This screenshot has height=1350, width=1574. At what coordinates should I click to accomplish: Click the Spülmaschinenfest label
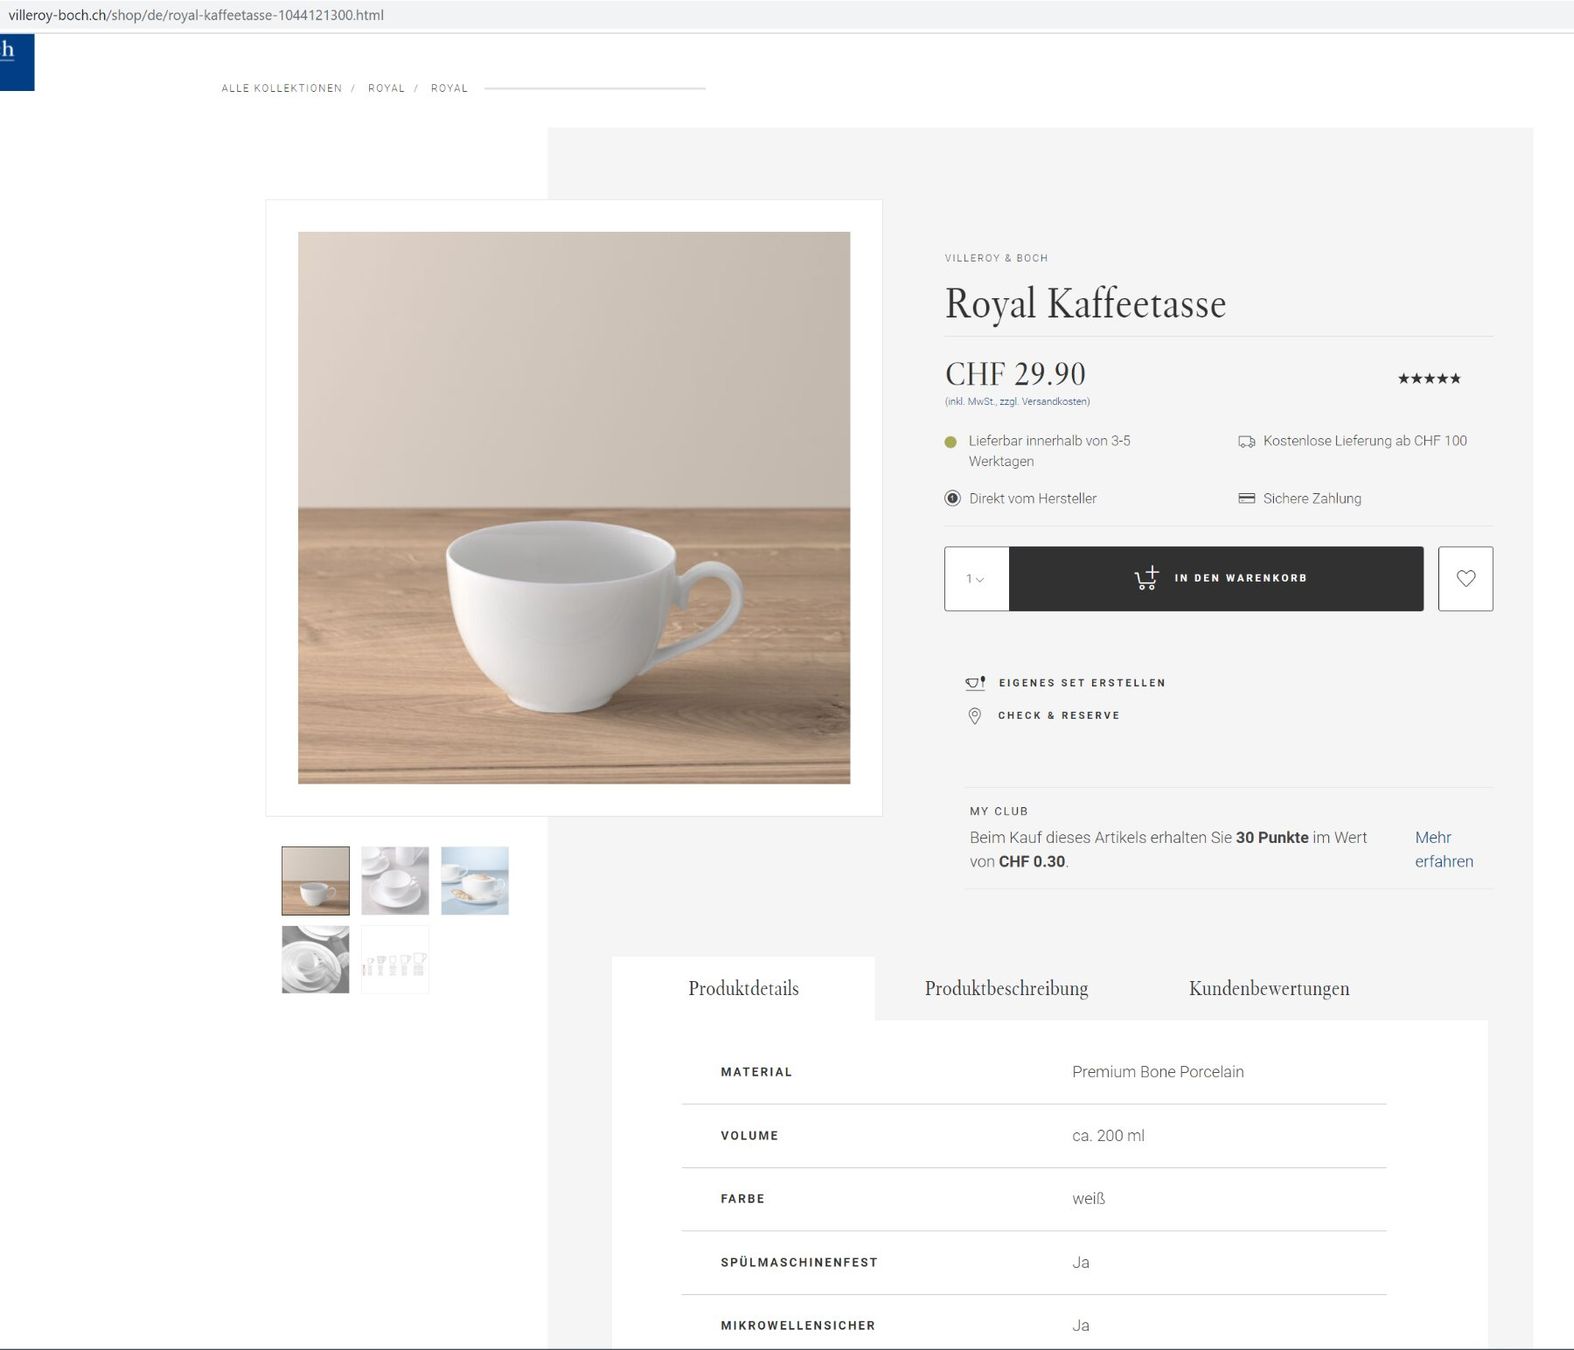click(x=799, y=1263)
